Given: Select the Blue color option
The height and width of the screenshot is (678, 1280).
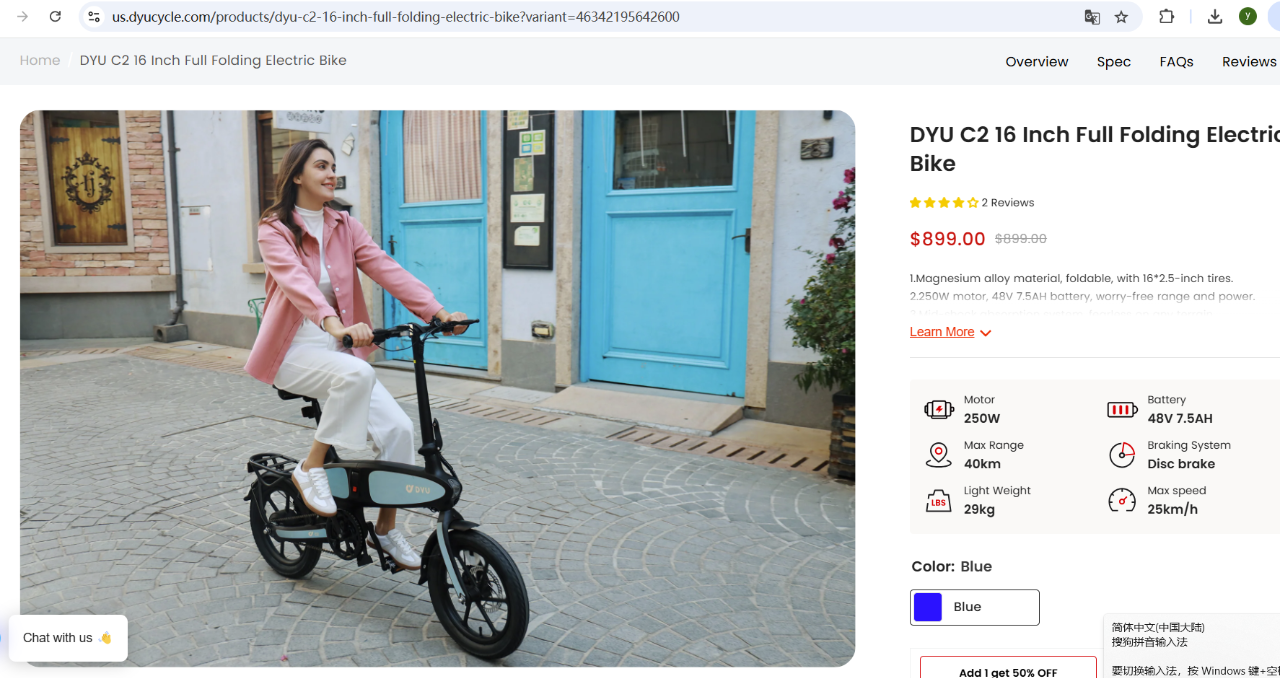Looking at the screenshot, I should (975, 607).
